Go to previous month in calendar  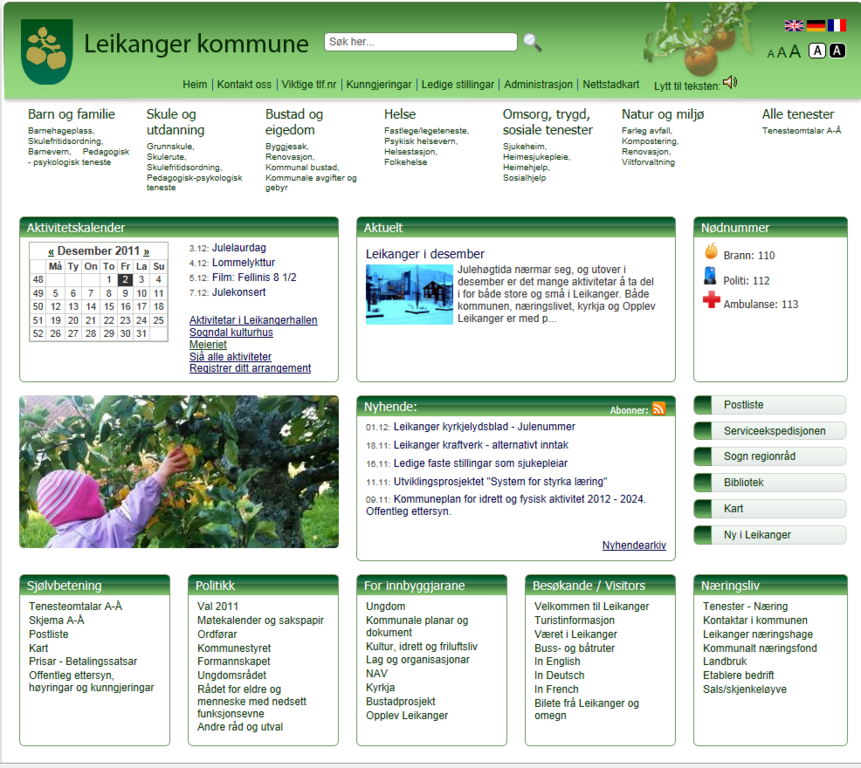click(x=51, y=251)
